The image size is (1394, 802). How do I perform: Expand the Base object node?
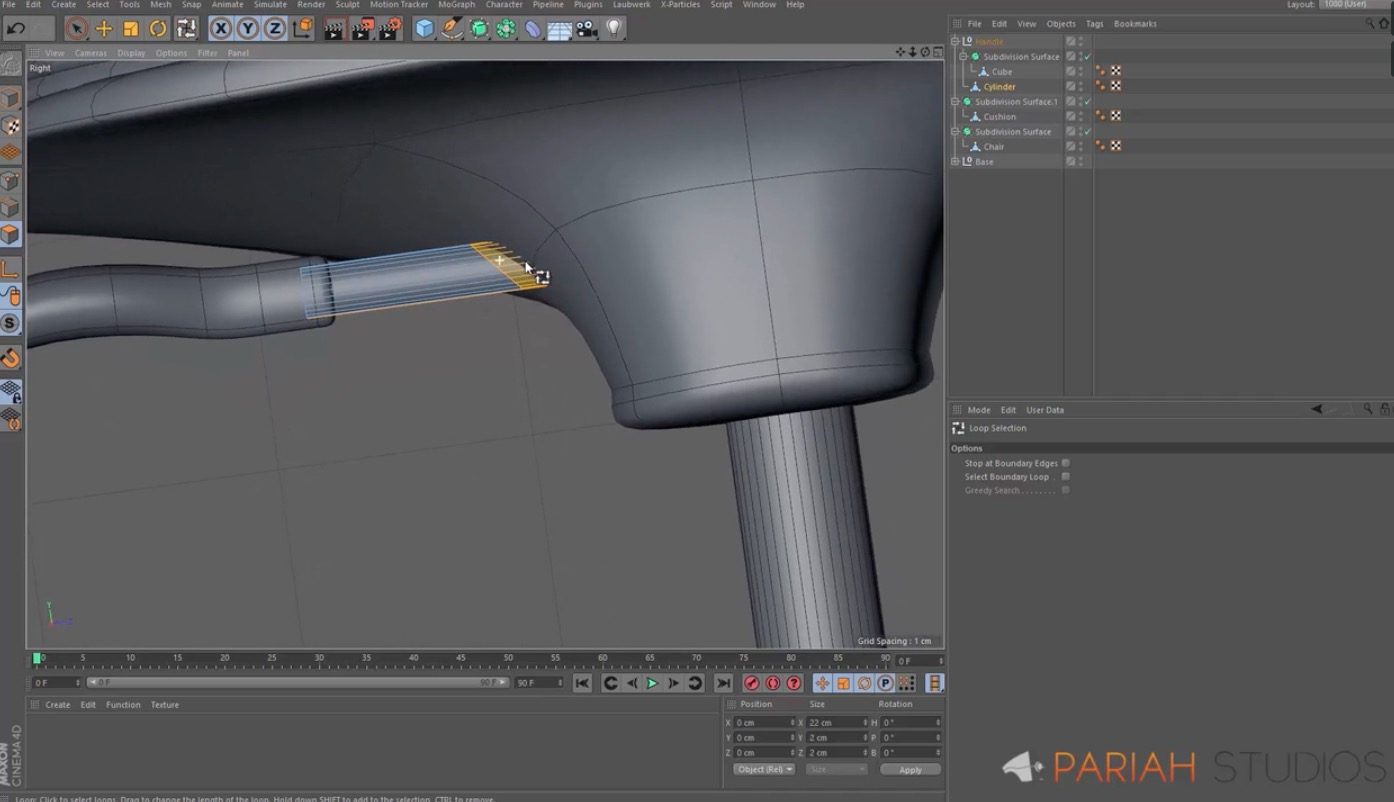click(955, 162)
